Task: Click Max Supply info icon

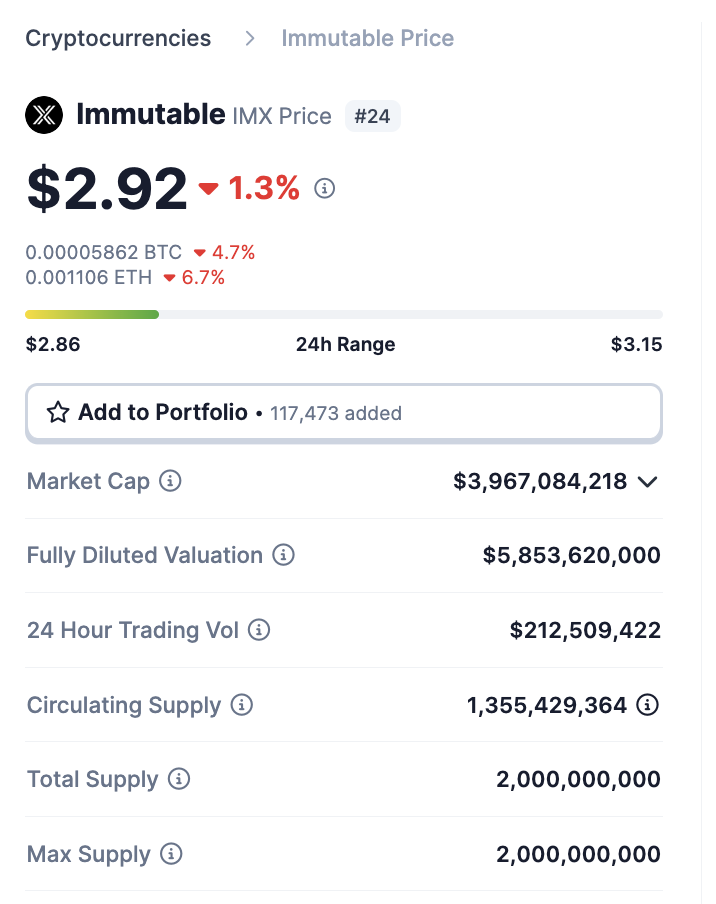Action: pyautogui.click(x=172, y=854)
